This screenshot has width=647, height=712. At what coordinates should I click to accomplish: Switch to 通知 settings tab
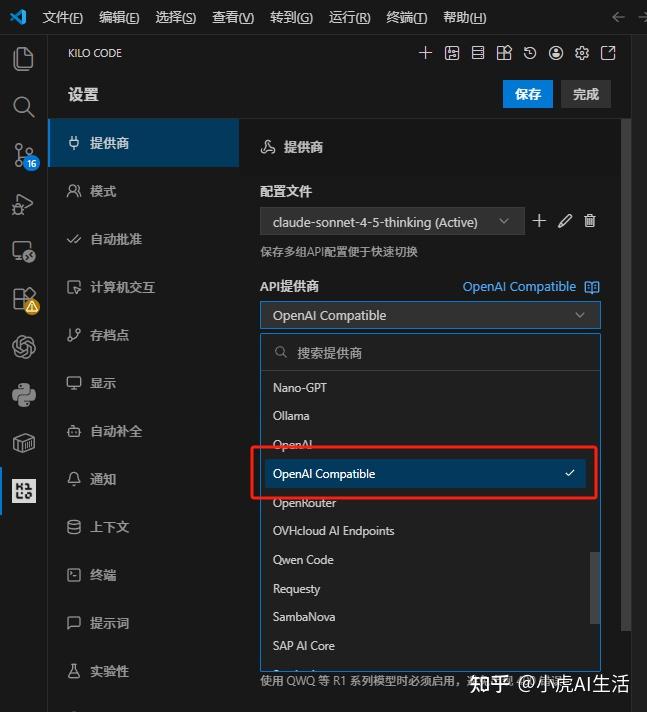tap(143, 479)
